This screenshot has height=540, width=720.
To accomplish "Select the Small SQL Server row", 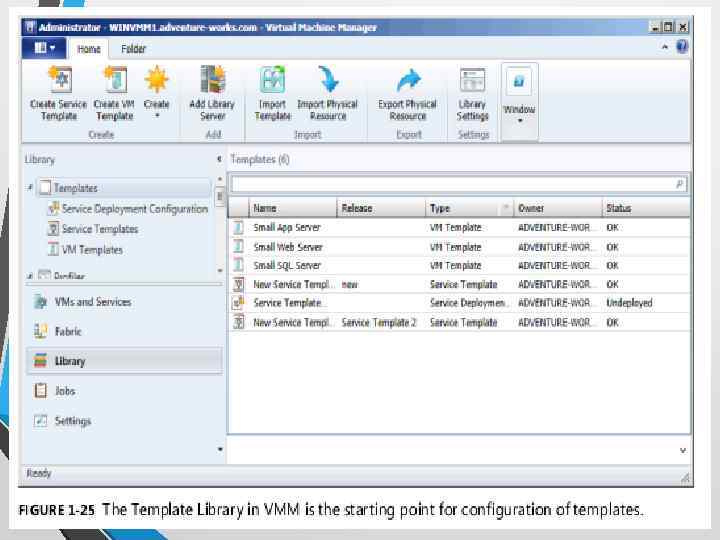I will click(x=459, y=265).
